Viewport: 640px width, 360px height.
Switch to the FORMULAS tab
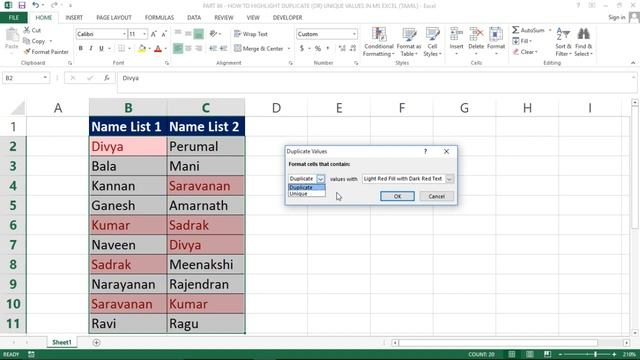pos(159,18)
